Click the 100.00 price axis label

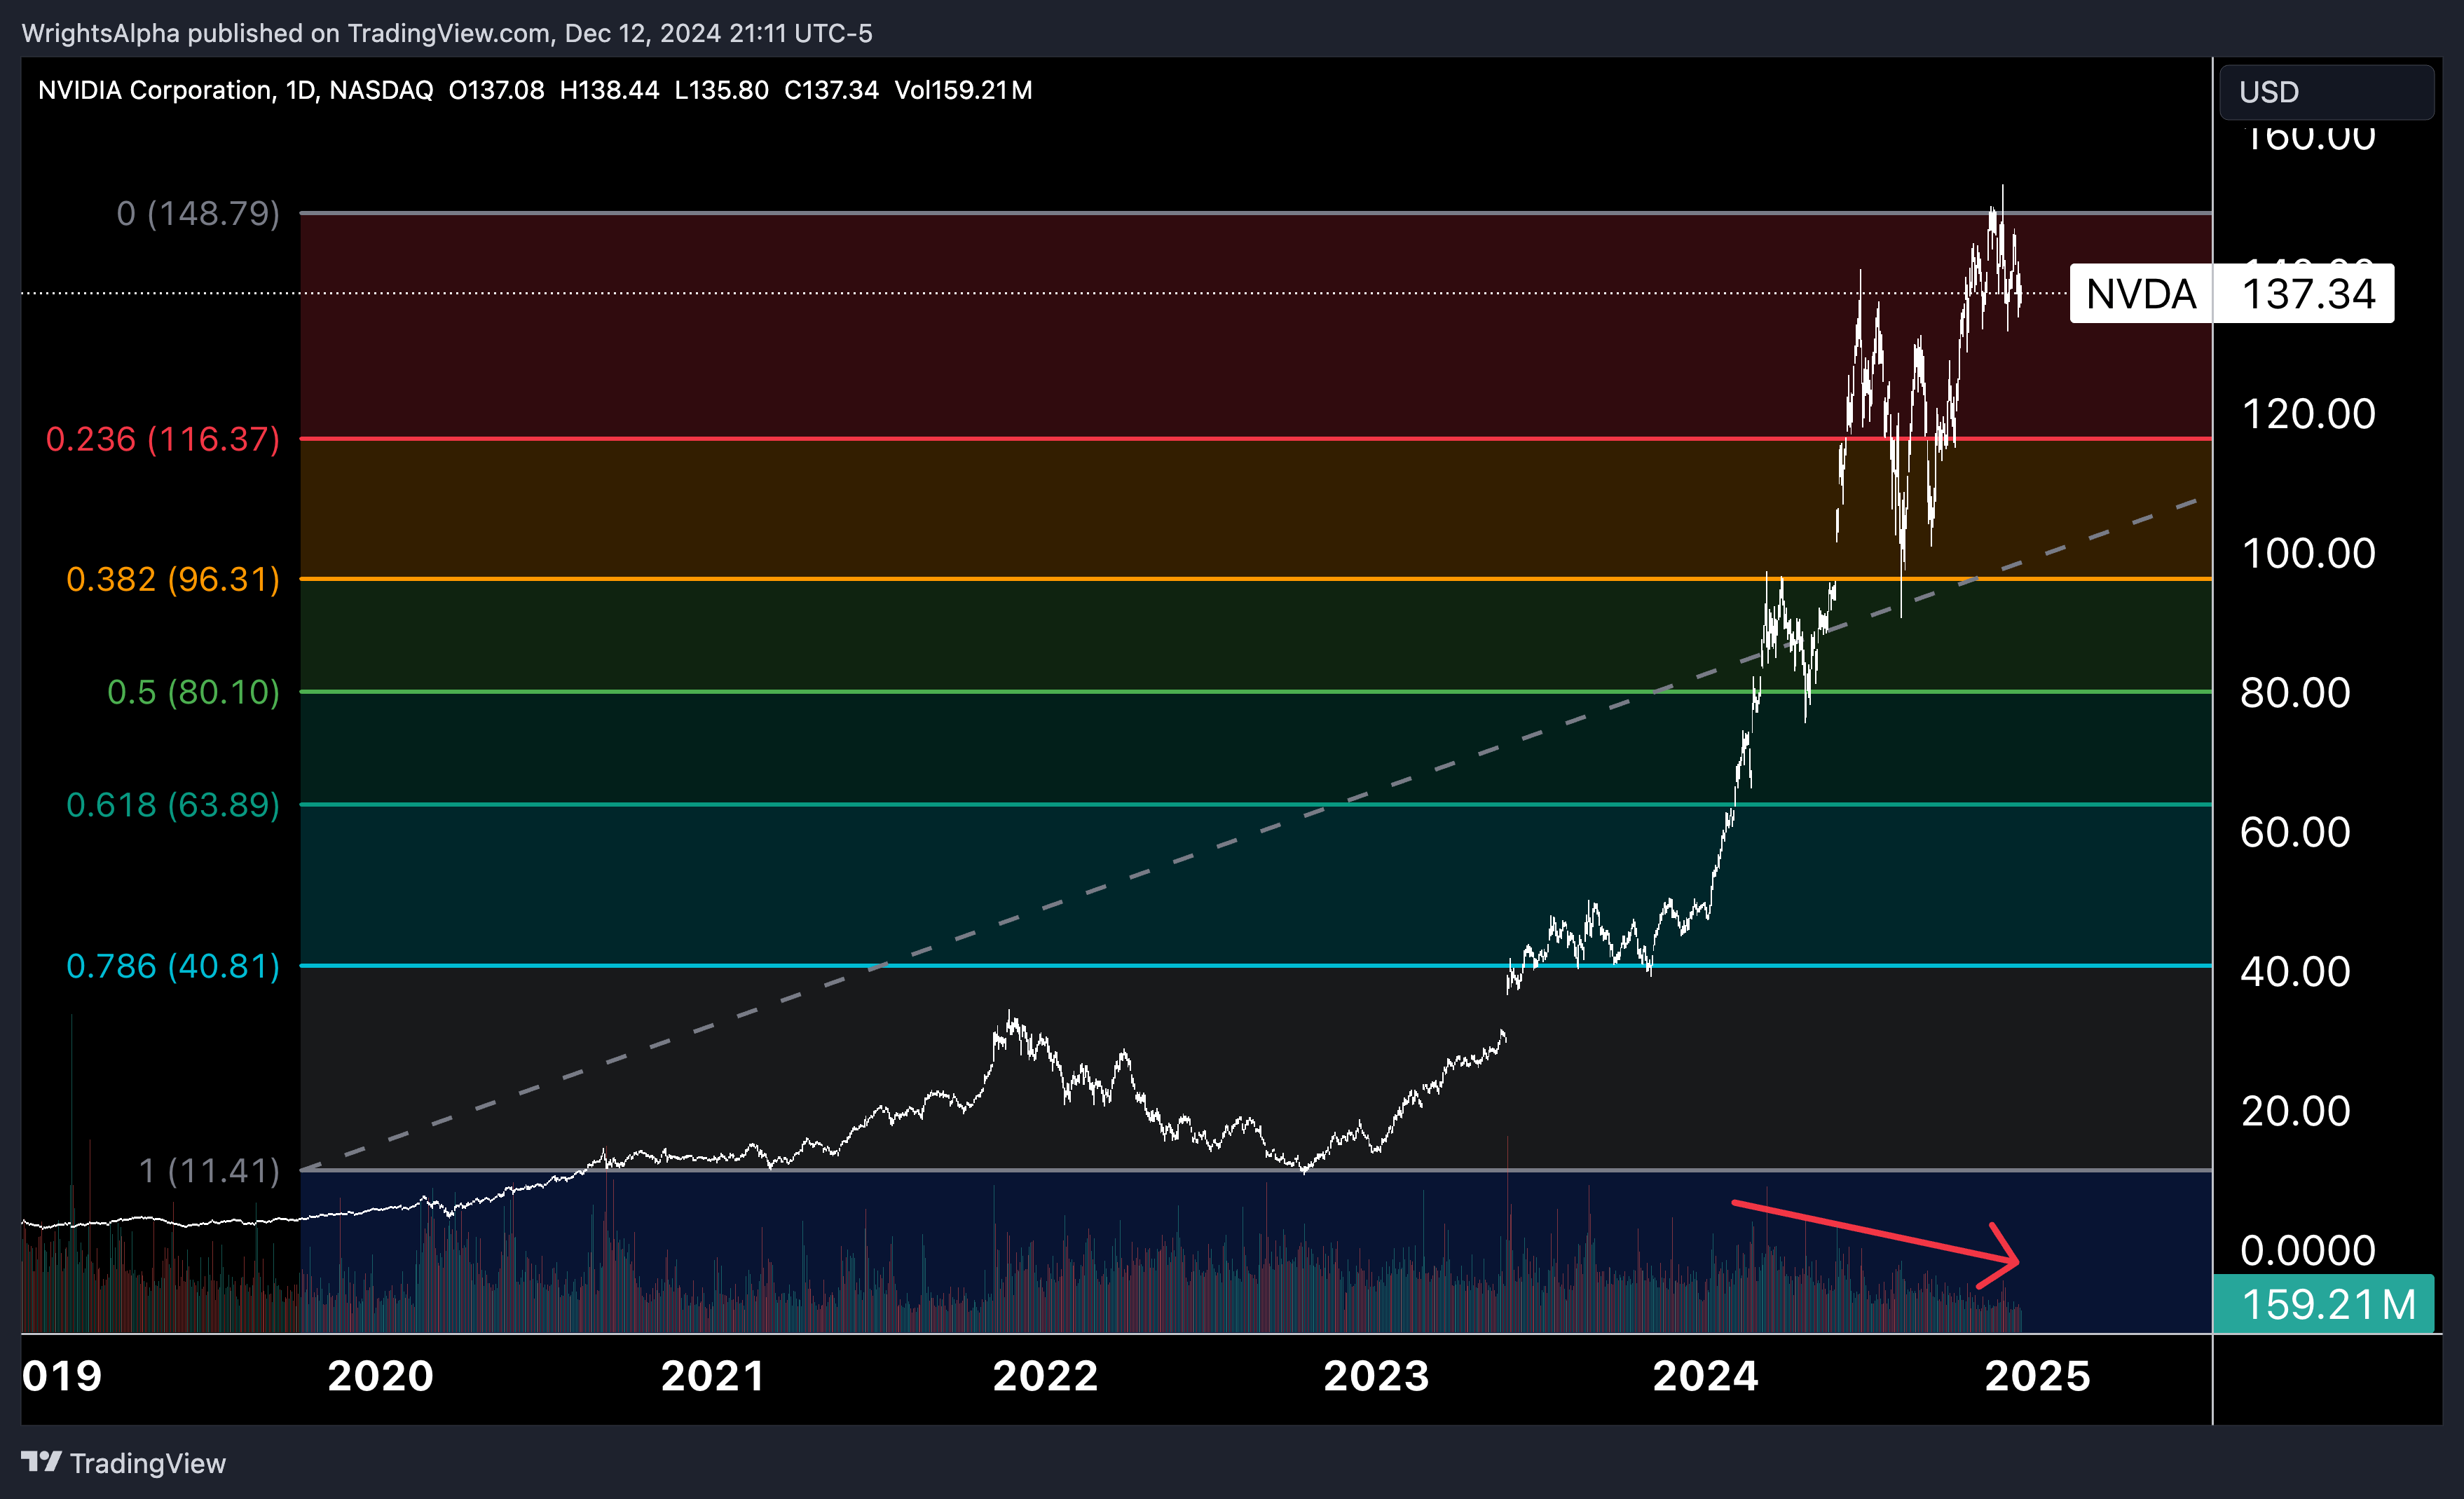2308,553
